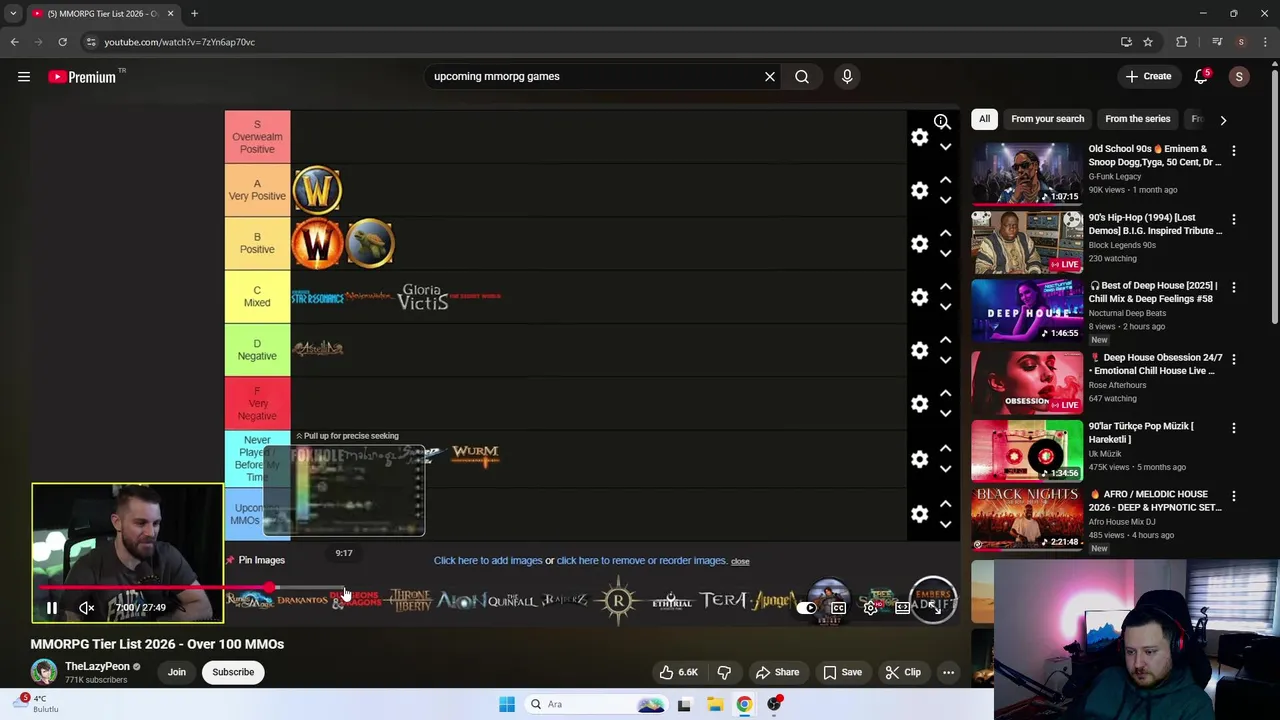Close the MMORPG Tier List tab
The width and height of the screenshot is (1280, 720).
coord(170,13)
